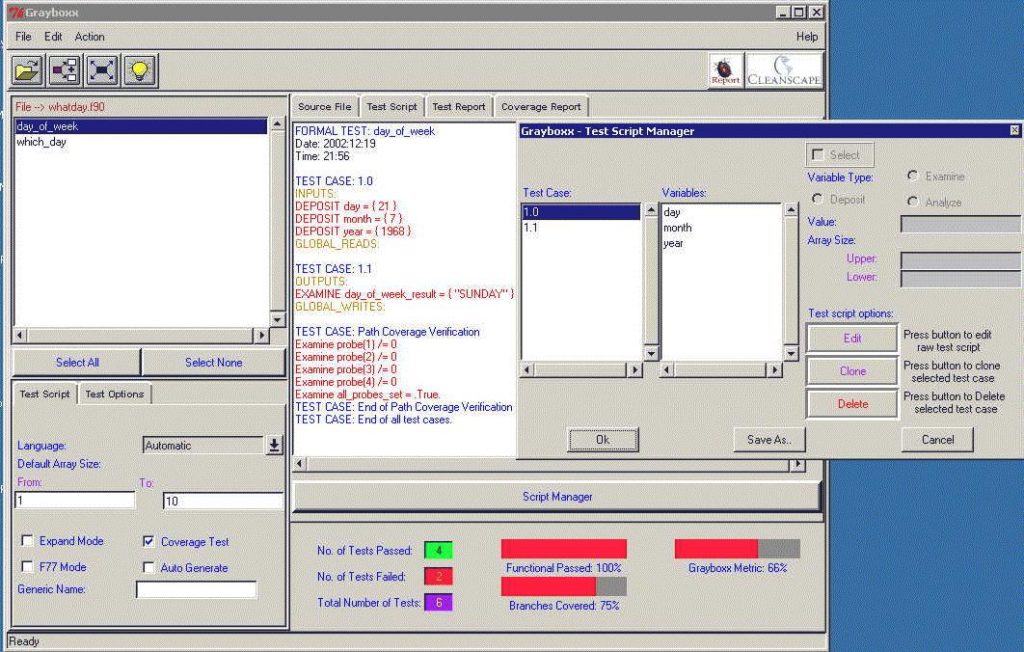
Task: Select test case 1.1 in list
Action: [x=581, y=227]
